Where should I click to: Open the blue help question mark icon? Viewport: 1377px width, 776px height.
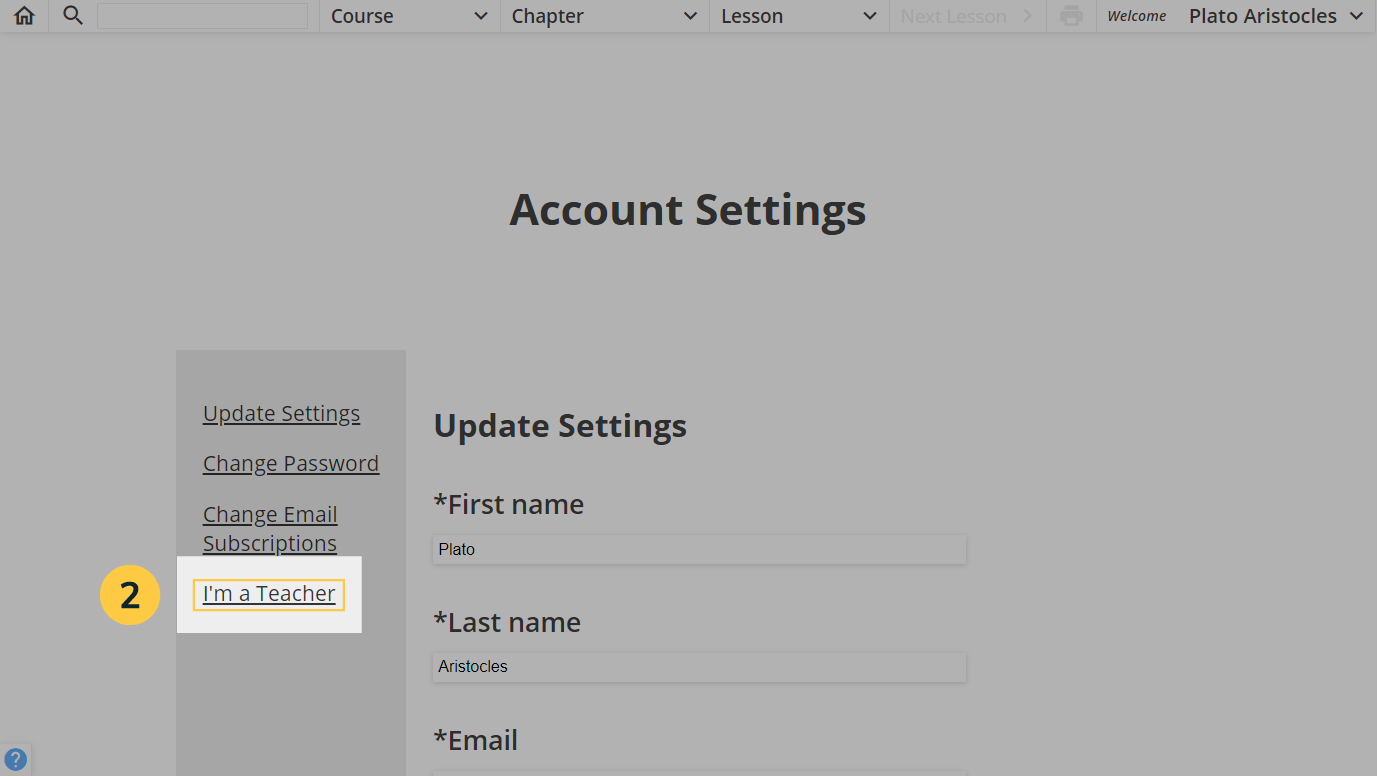(x=15, y=759)
